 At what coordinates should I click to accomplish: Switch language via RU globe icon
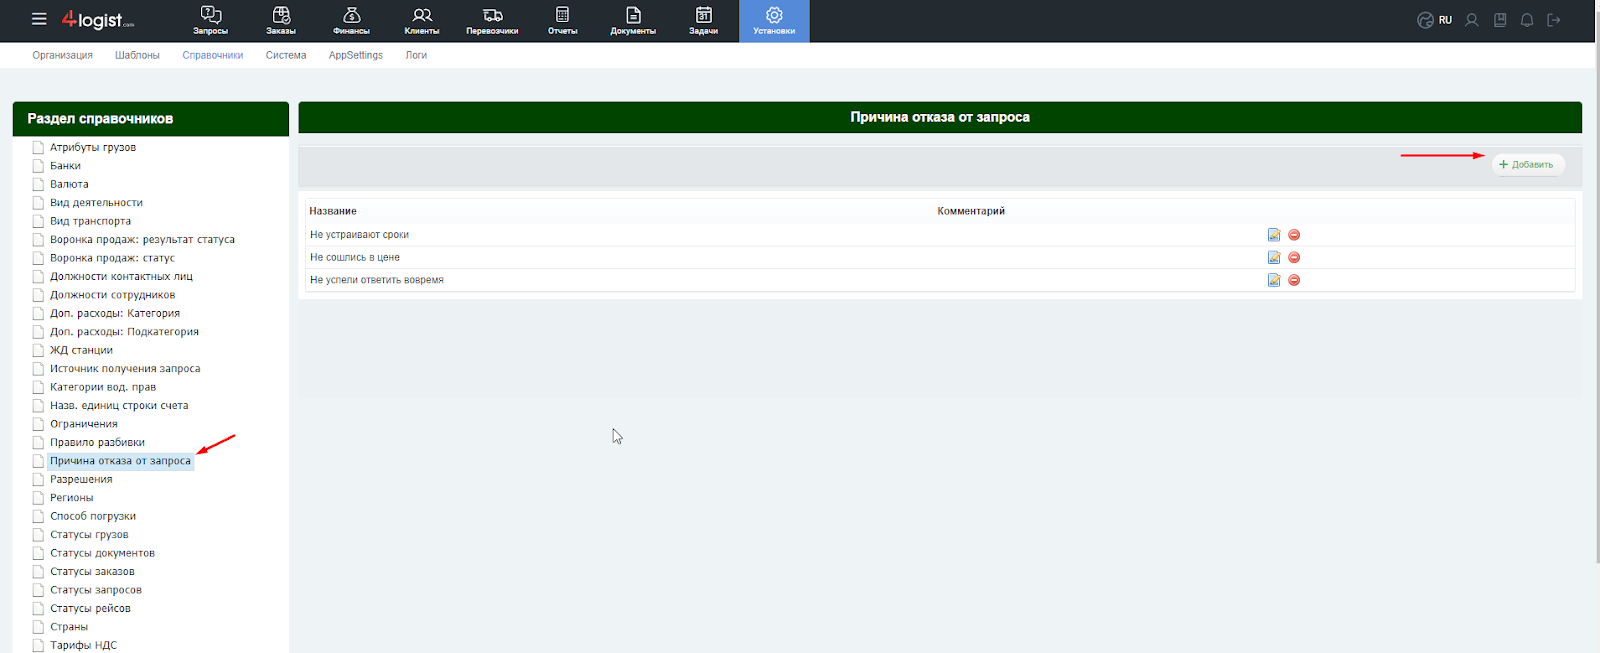(1434, 20)
